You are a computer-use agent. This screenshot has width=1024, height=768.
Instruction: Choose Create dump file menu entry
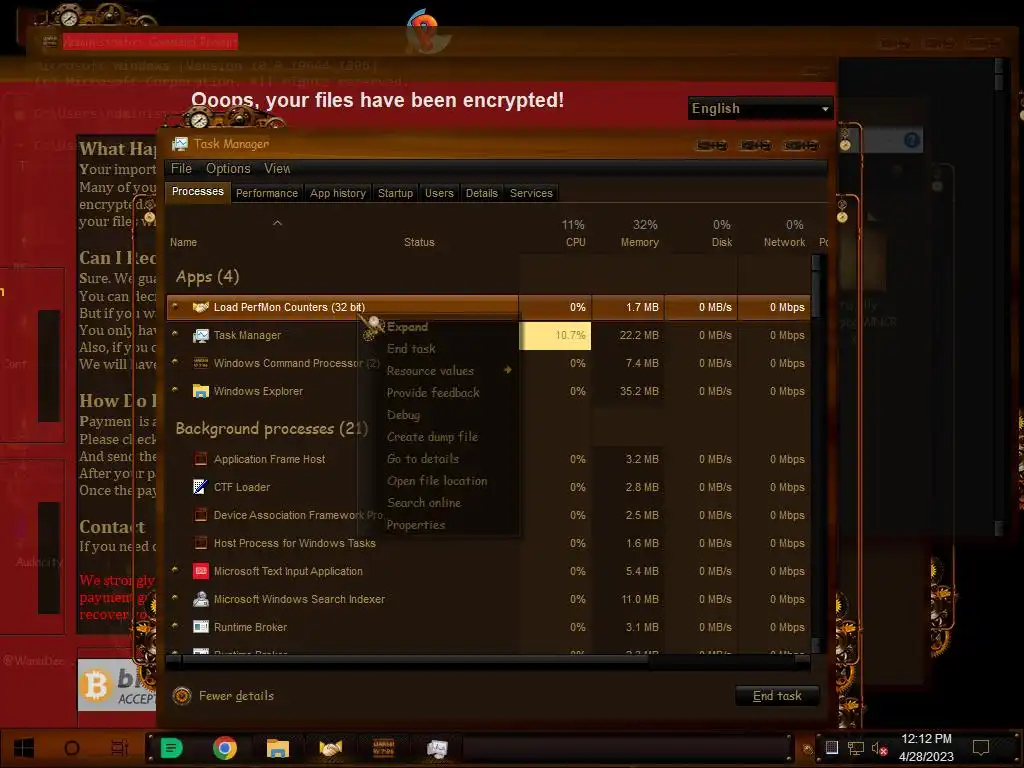tap(432, 437)
